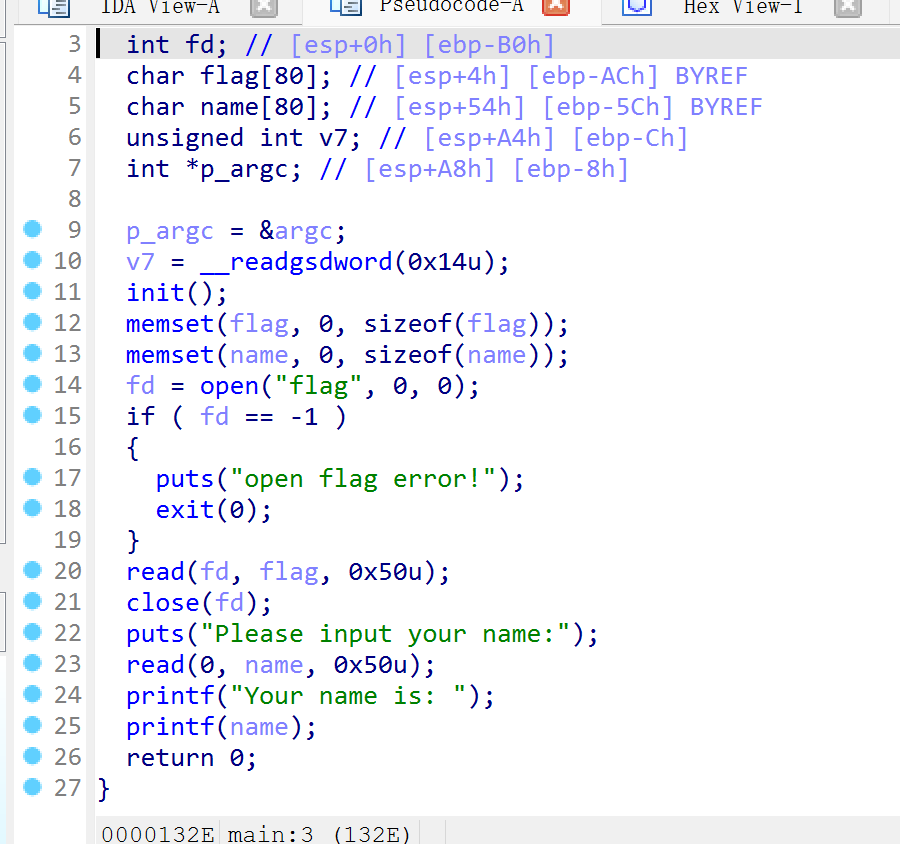
Task: Switch to the Hex View-1 tab
Action: [742, 8]
